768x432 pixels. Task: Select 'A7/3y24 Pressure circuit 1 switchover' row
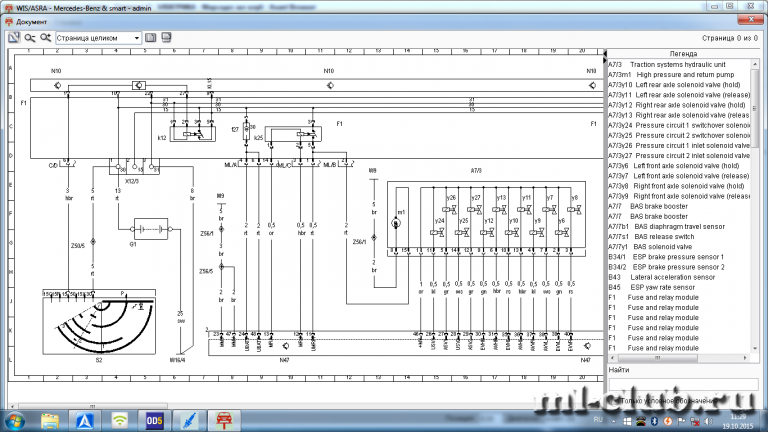click(x=679, y=125)
